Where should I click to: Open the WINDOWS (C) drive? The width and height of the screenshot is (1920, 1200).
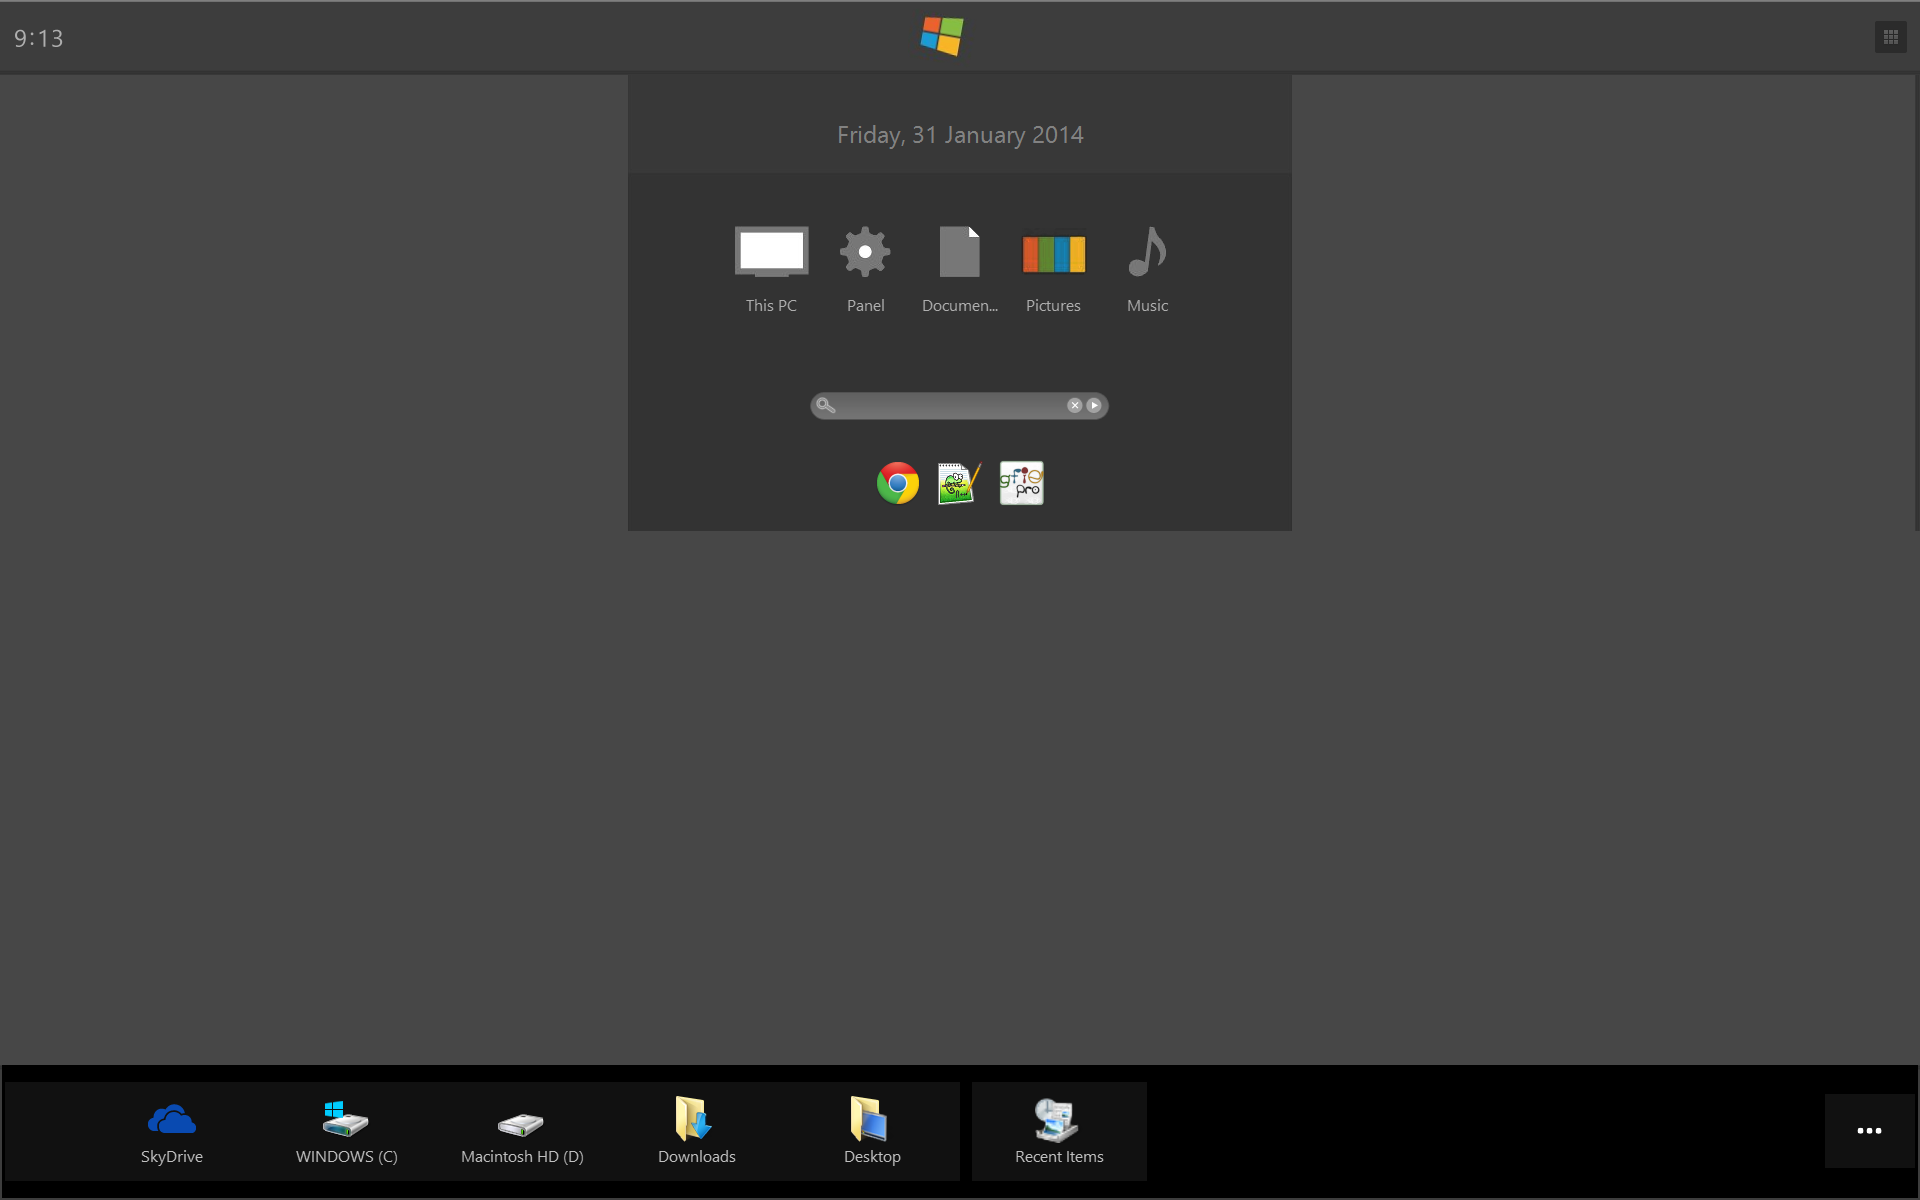[346, 1131]
